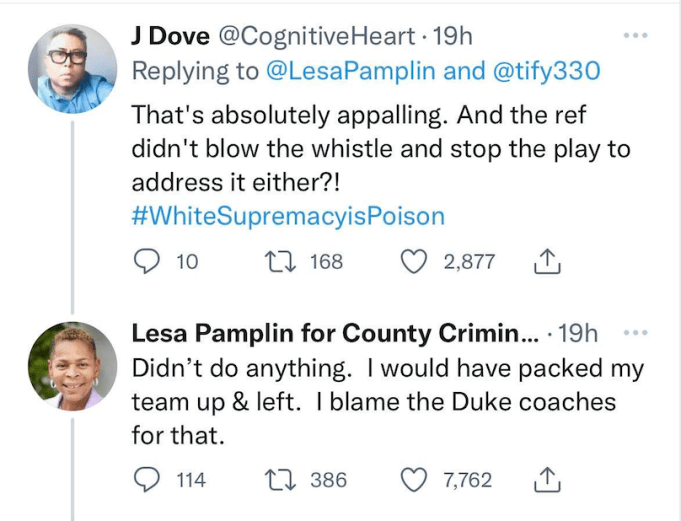The height and width of the screenshot is (521, 681).
Task: Open Lesa Pamplin's tweet 19h timestamp
Action: pos(582,333)
